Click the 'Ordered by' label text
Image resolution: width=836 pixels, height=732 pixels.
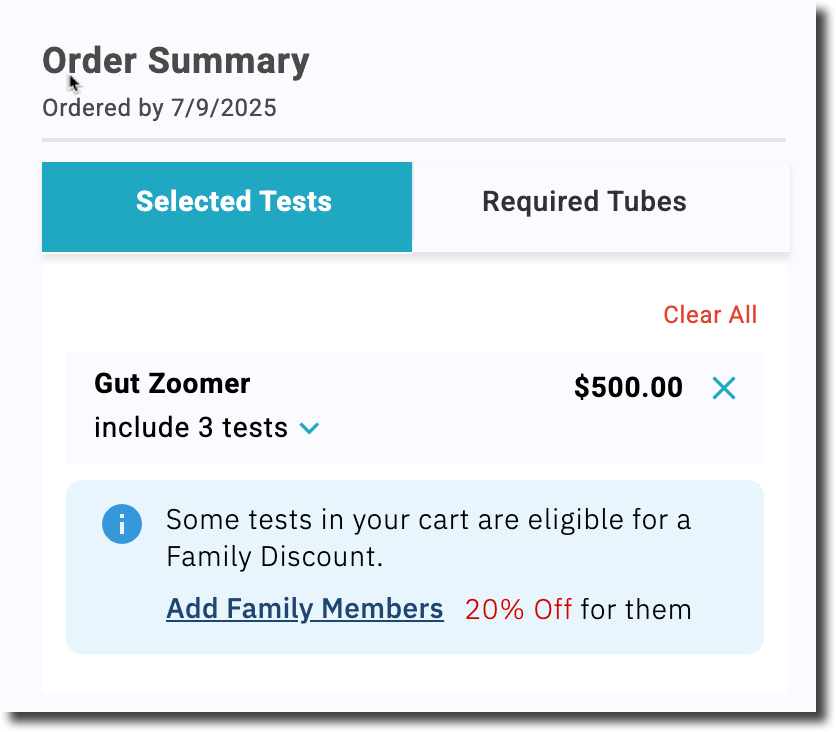103,108
